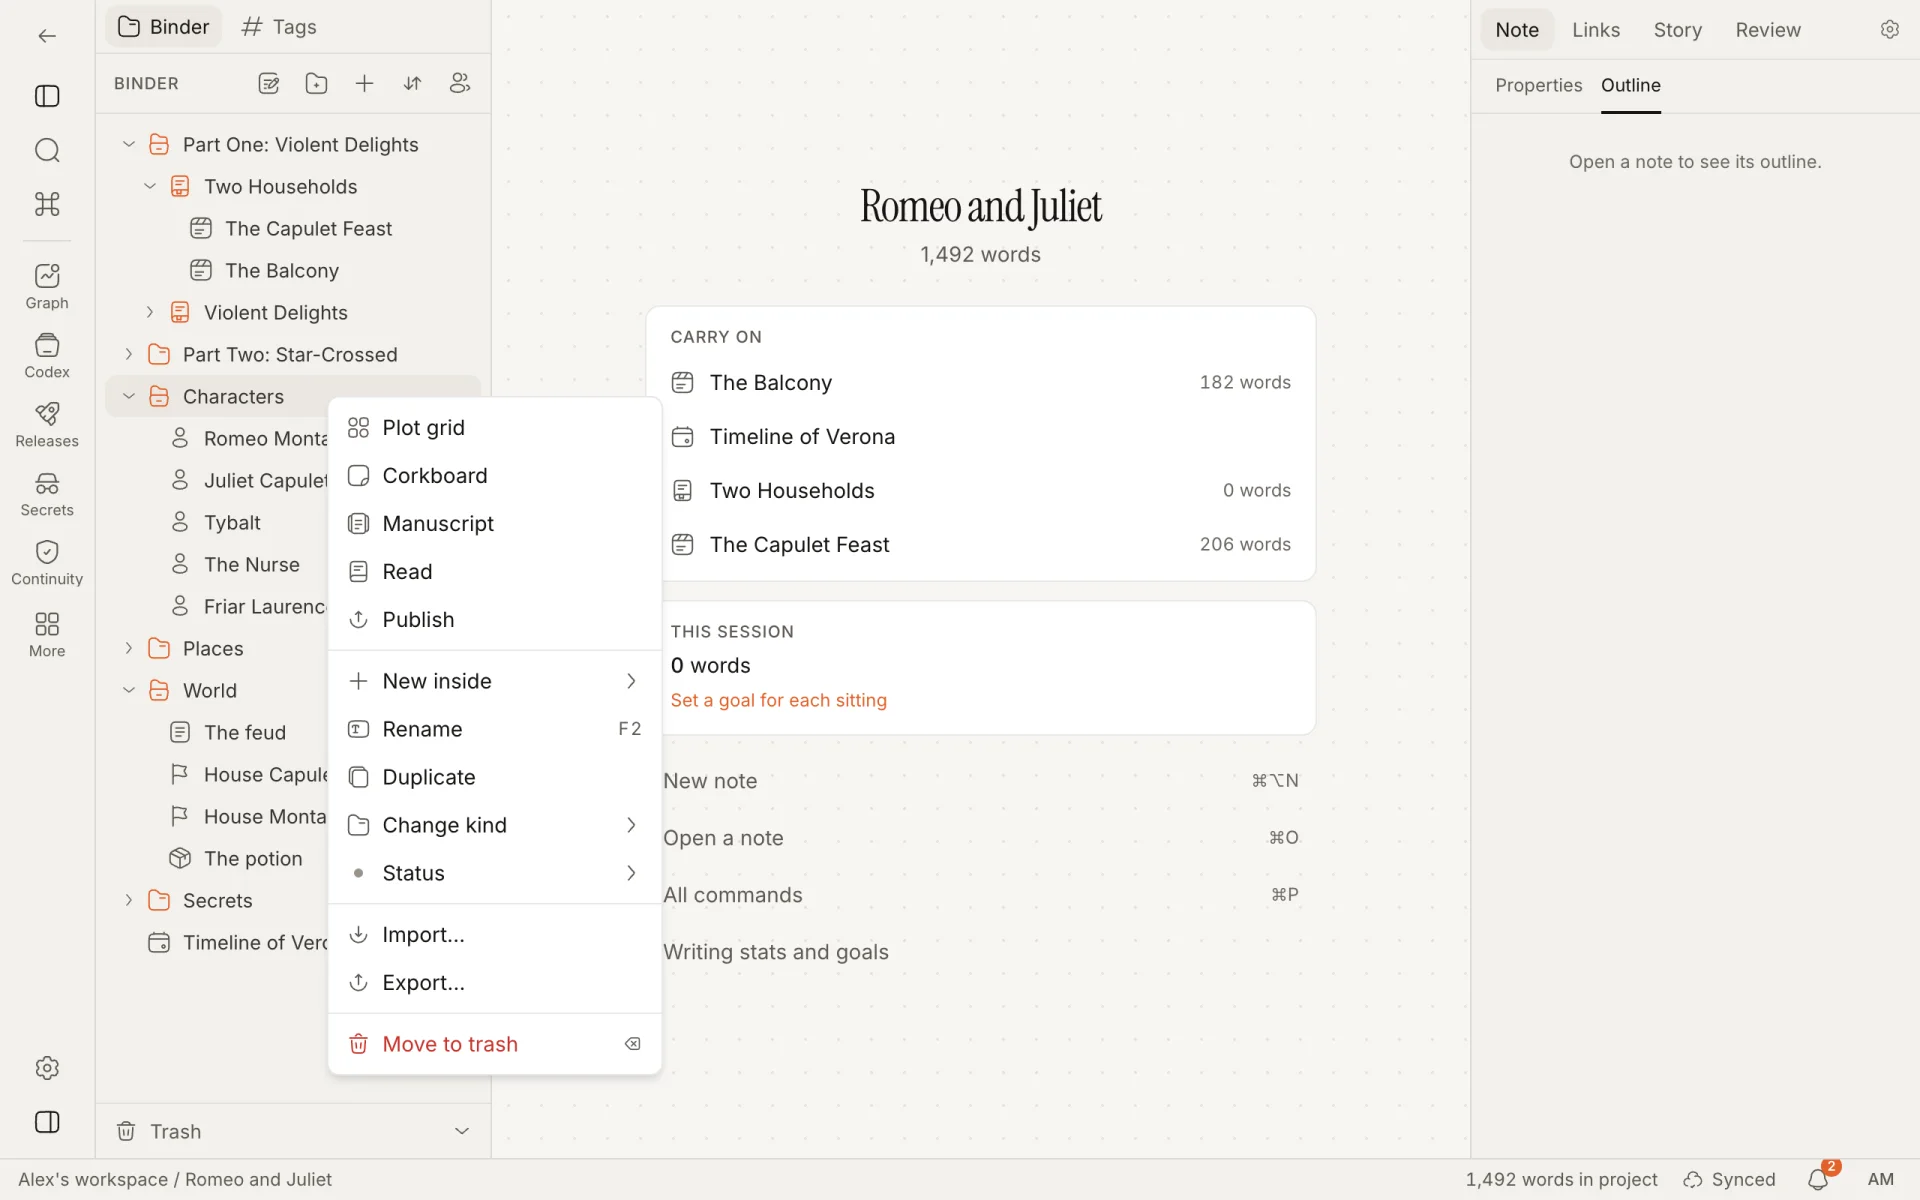Viewport: 1920px width, 1200px height.
Task: Click Synced status indicator
Action: click(1729, 1180)
